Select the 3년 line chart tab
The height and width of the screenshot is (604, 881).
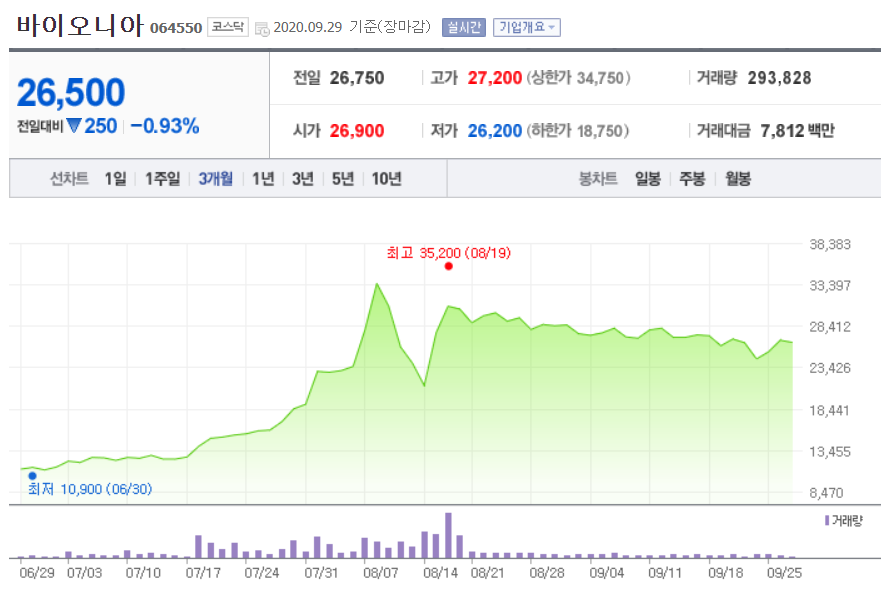[302, 179]
